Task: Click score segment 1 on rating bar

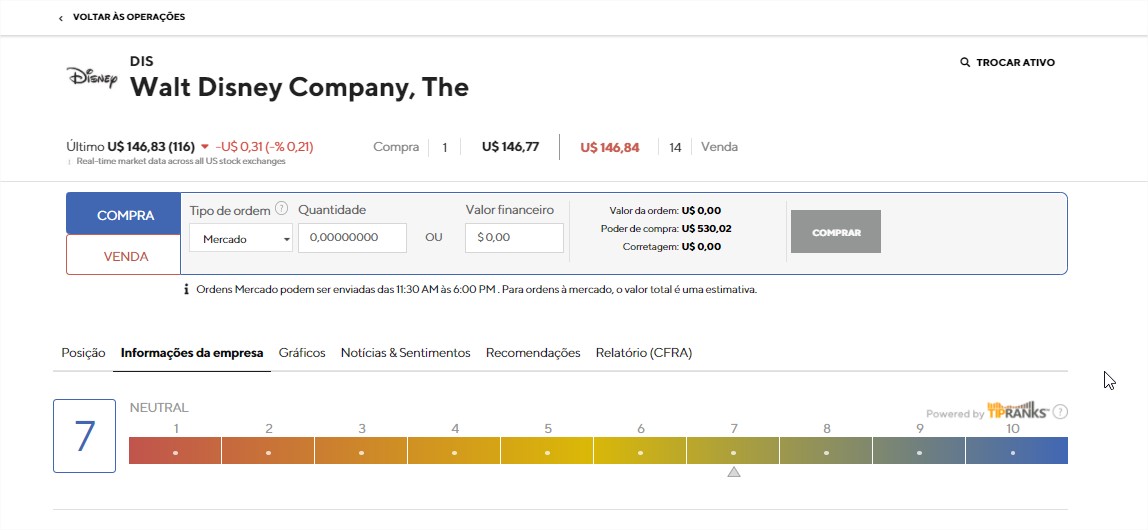Action: coord(176,451)
